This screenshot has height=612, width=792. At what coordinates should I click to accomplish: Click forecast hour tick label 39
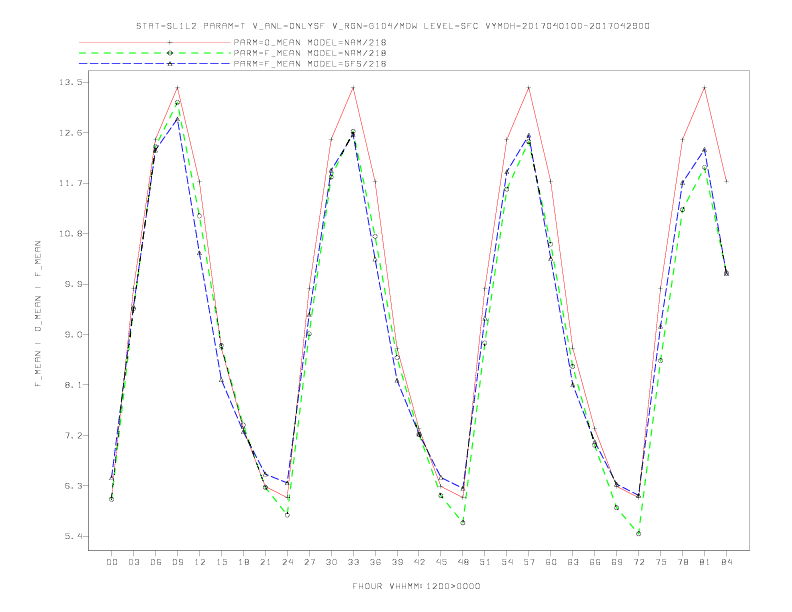tap(397, 562)
